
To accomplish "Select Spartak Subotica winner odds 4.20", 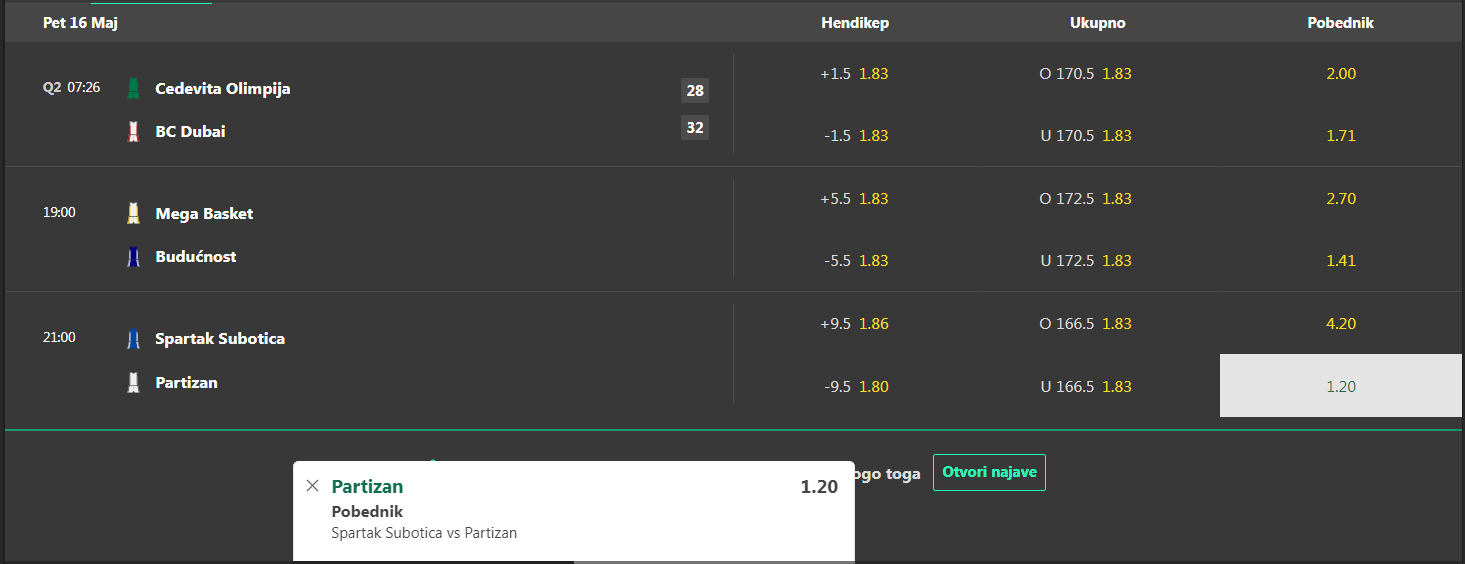I will pos(1341,323).
